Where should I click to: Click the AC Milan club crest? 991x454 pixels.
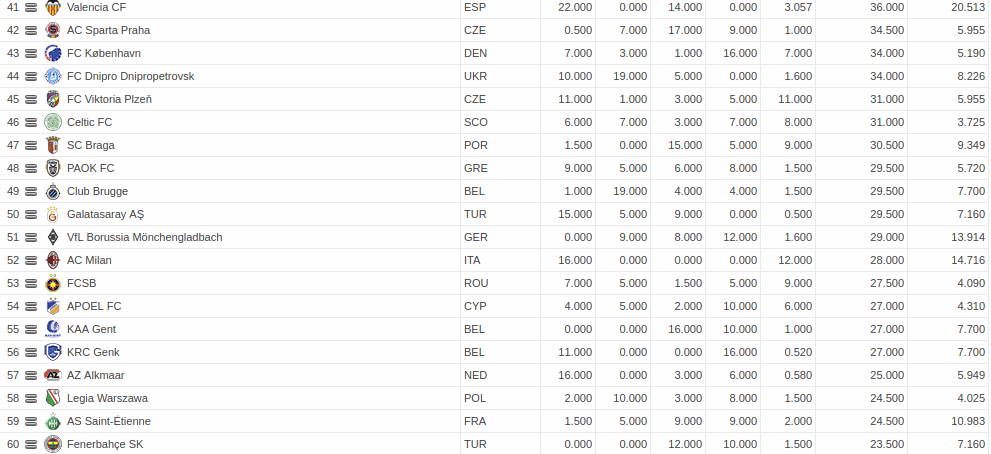(53, 260)
